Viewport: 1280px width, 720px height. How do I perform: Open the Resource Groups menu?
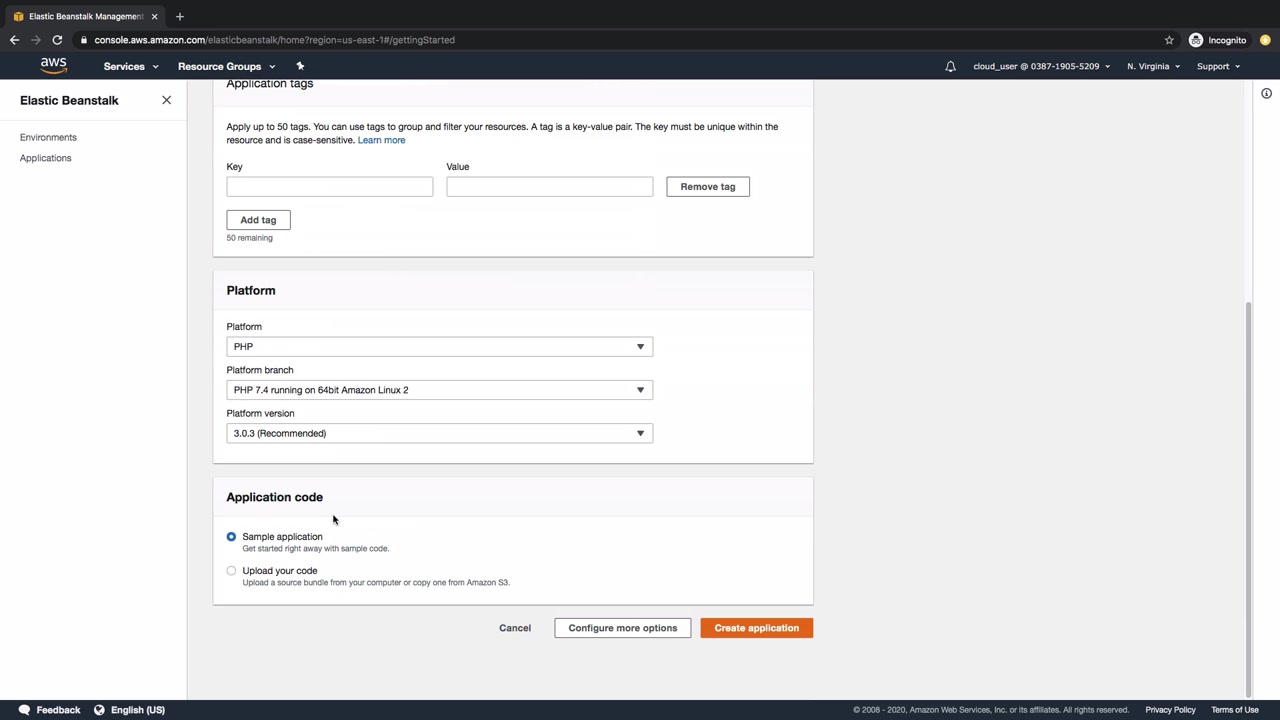[x=226, y=66]
